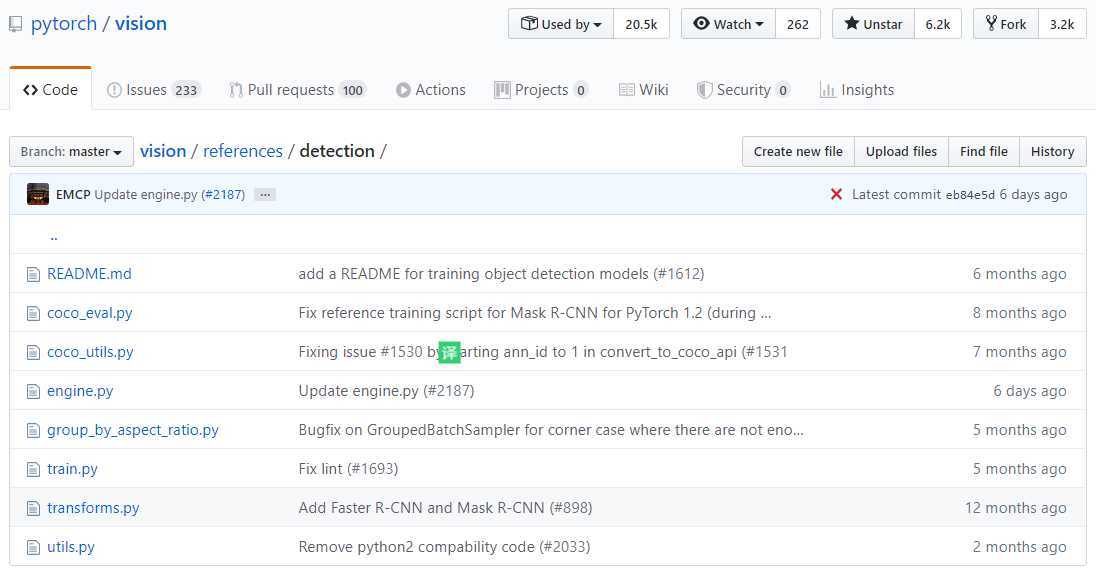Go up to parent directory (..)
The height and width of the screenshot is (575, 1096).
pyautogui.click(x=54, y=236)
